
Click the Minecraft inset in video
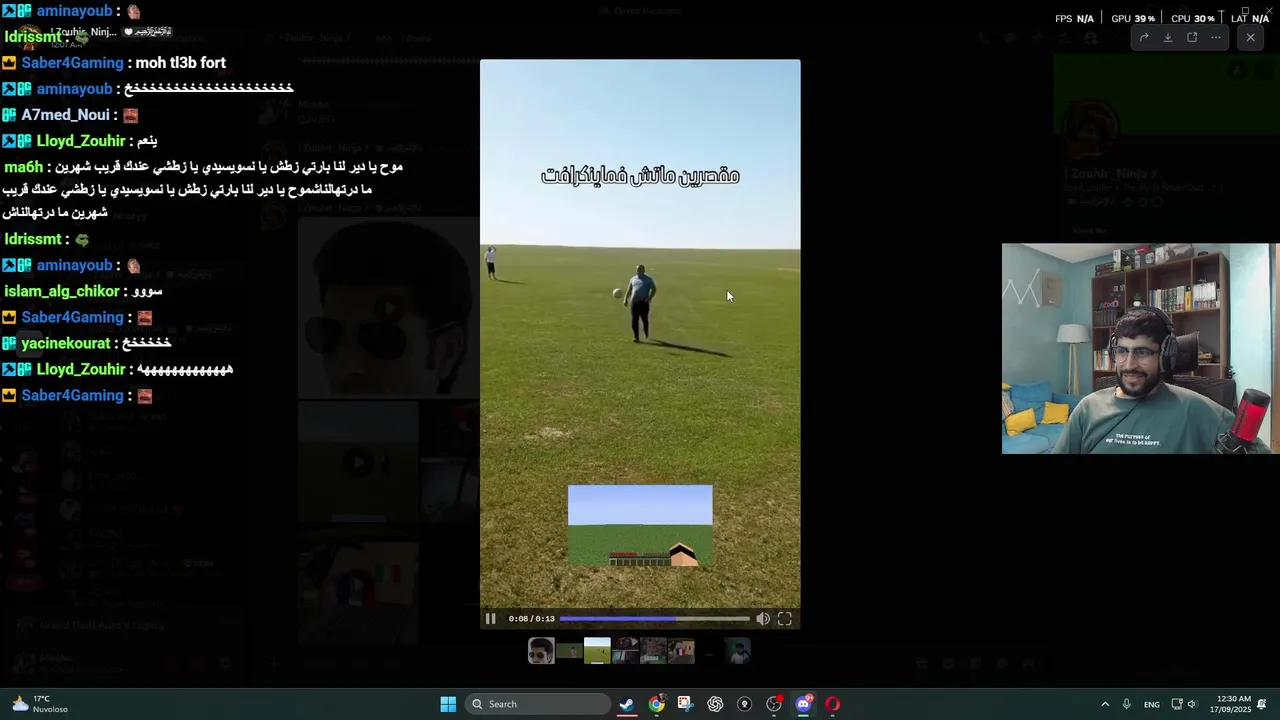[x=640, y=526]
